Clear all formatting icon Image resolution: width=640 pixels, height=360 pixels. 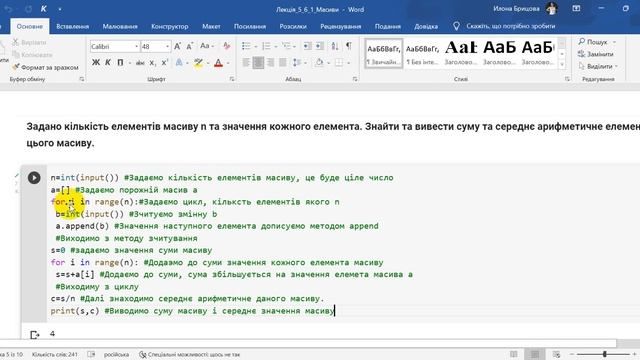pos(227,46)
